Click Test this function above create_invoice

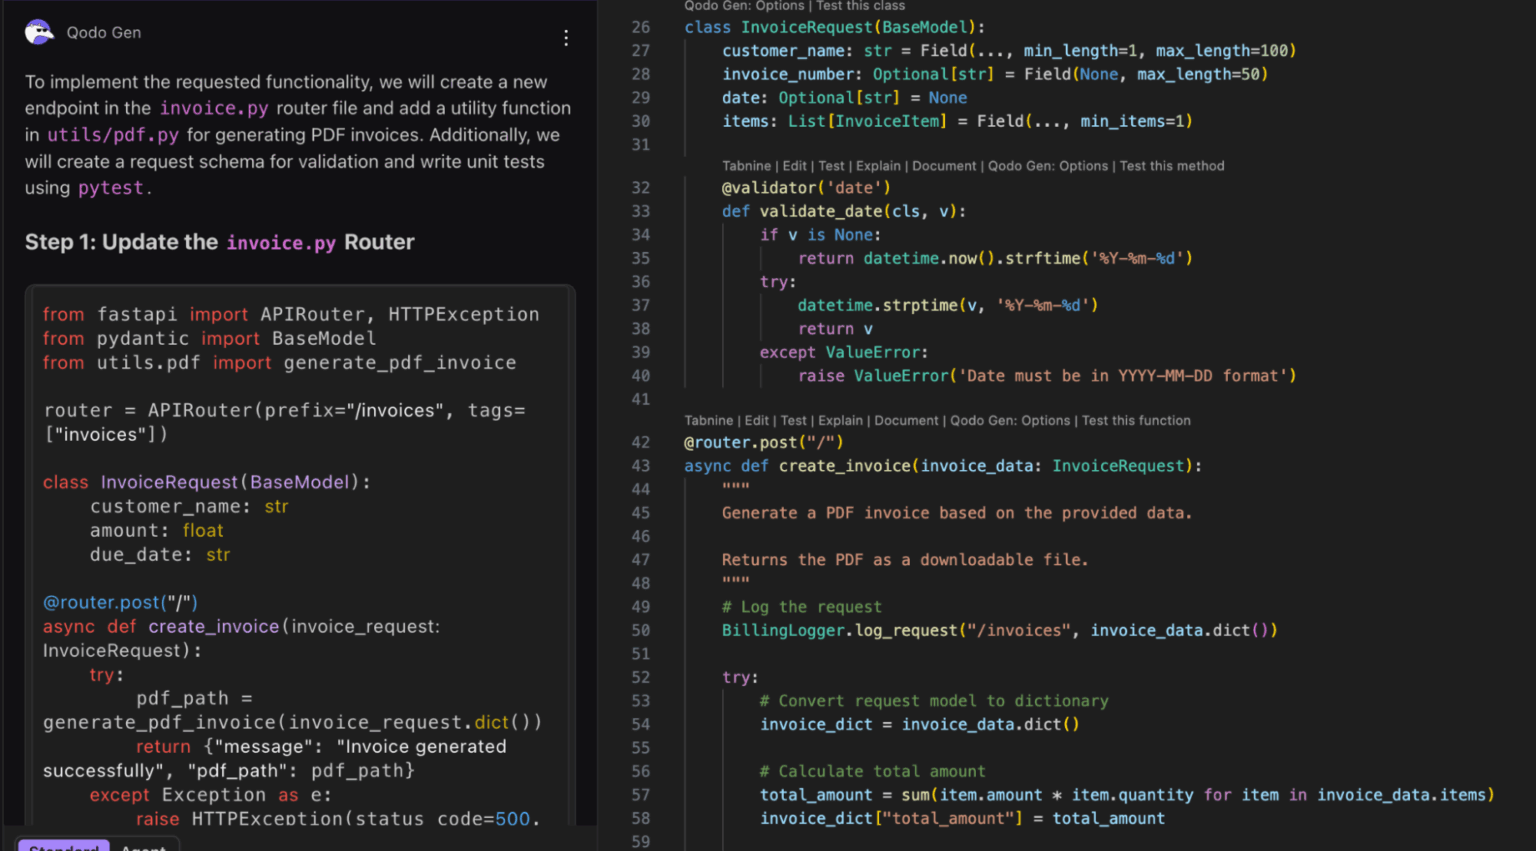click(1135, 420)
